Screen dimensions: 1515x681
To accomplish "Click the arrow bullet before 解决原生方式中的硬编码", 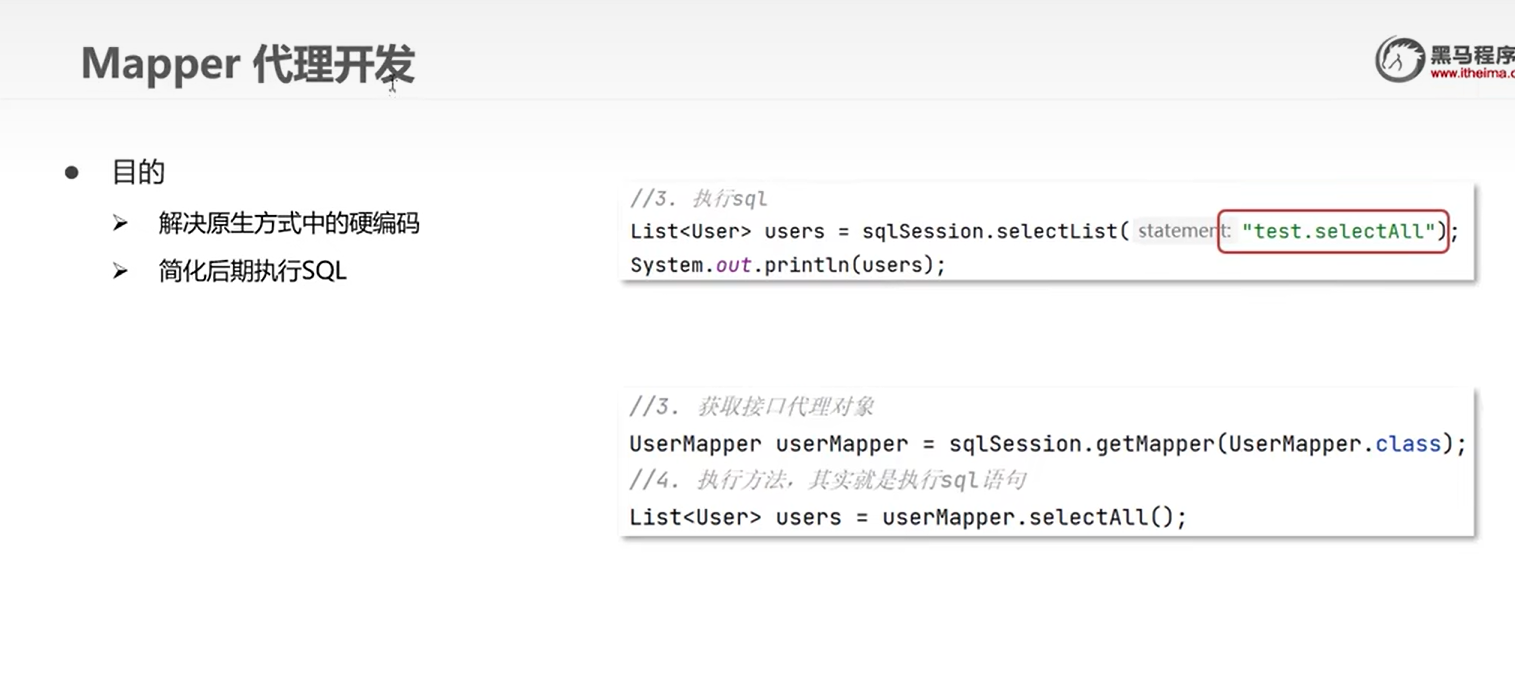I will pyautogui.click(x=121, y=223).
